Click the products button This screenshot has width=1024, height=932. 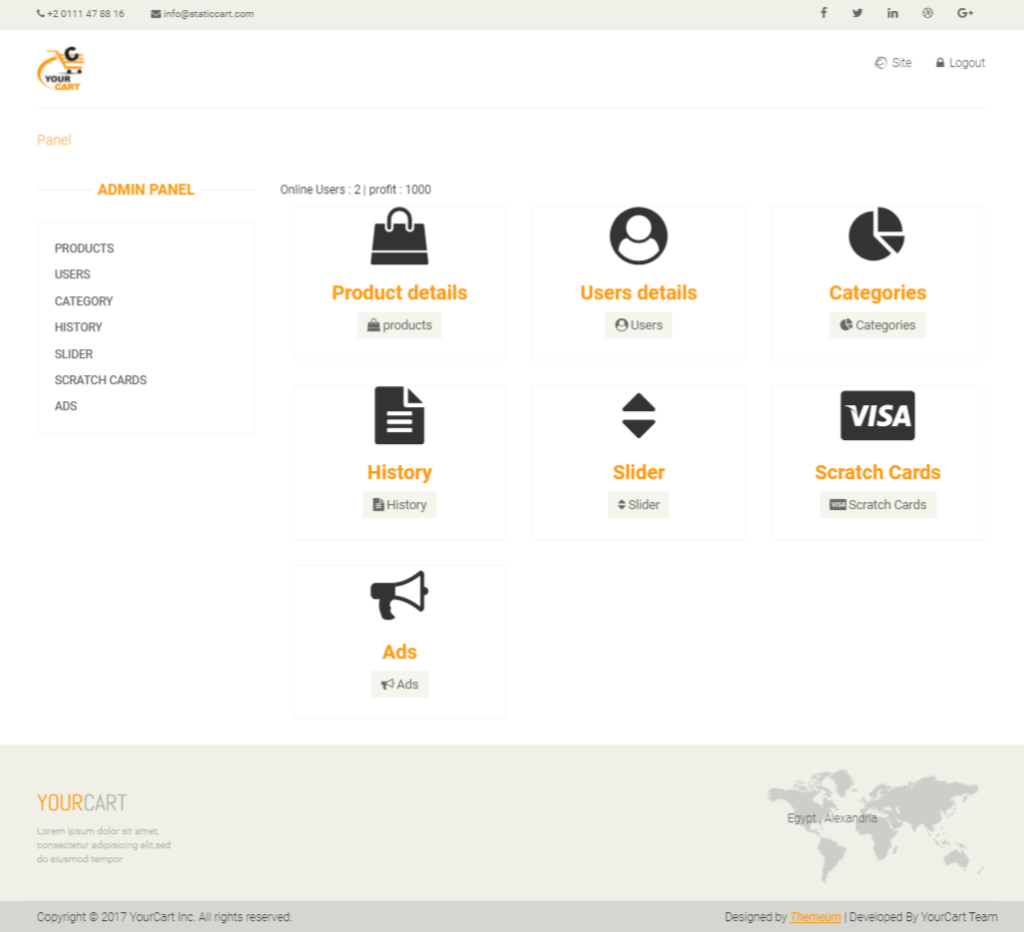point(400,325)
